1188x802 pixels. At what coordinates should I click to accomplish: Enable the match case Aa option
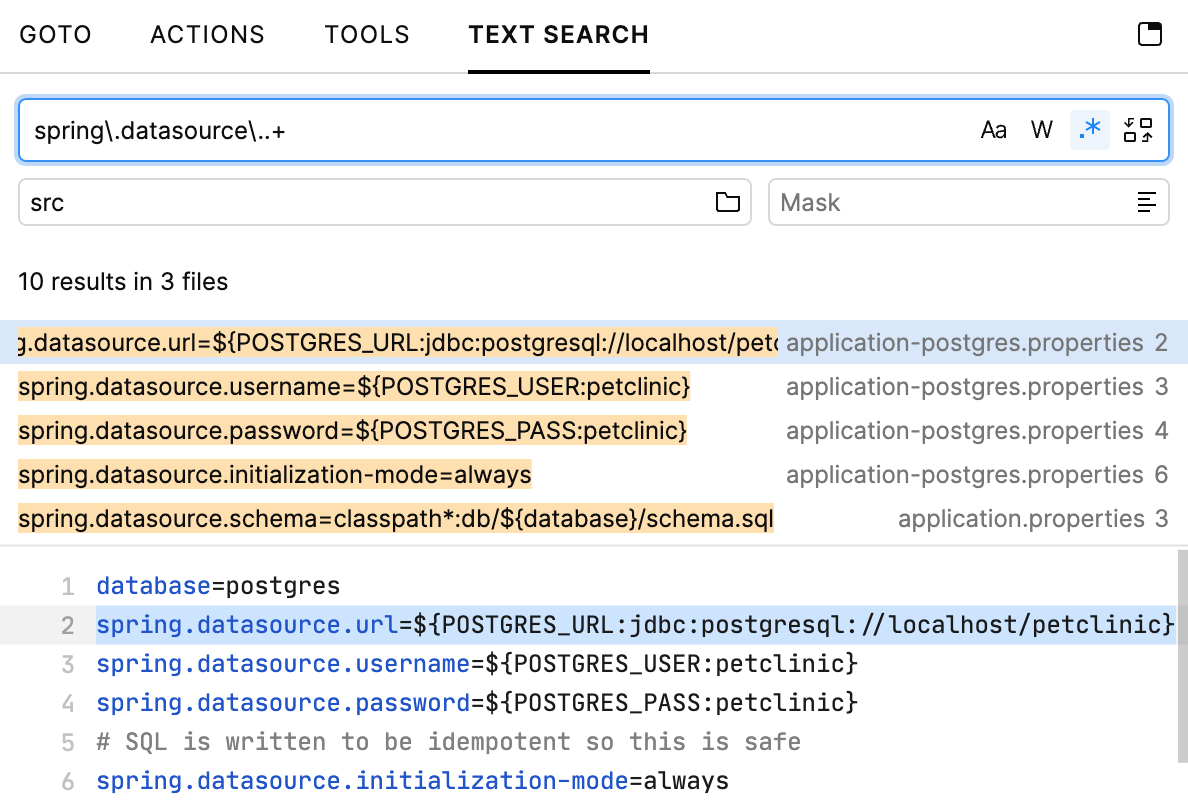[x=993, y=129]
